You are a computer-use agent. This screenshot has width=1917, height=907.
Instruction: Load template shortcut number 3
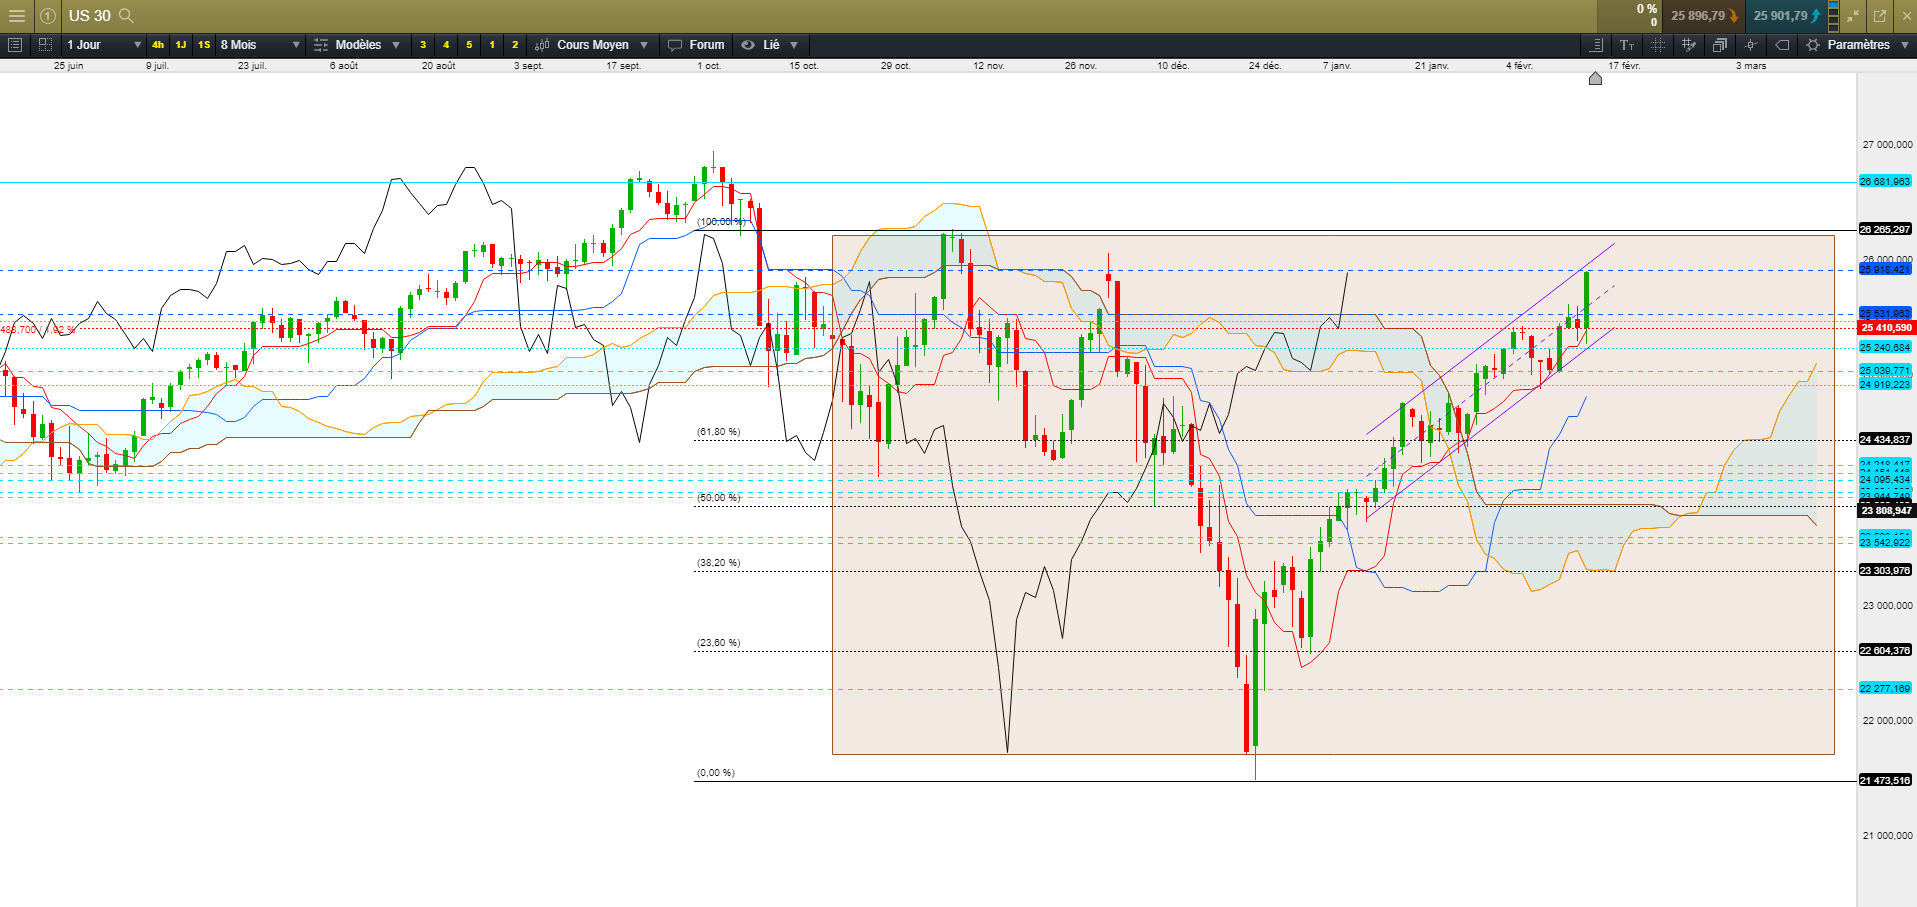[x=423, y=45]
